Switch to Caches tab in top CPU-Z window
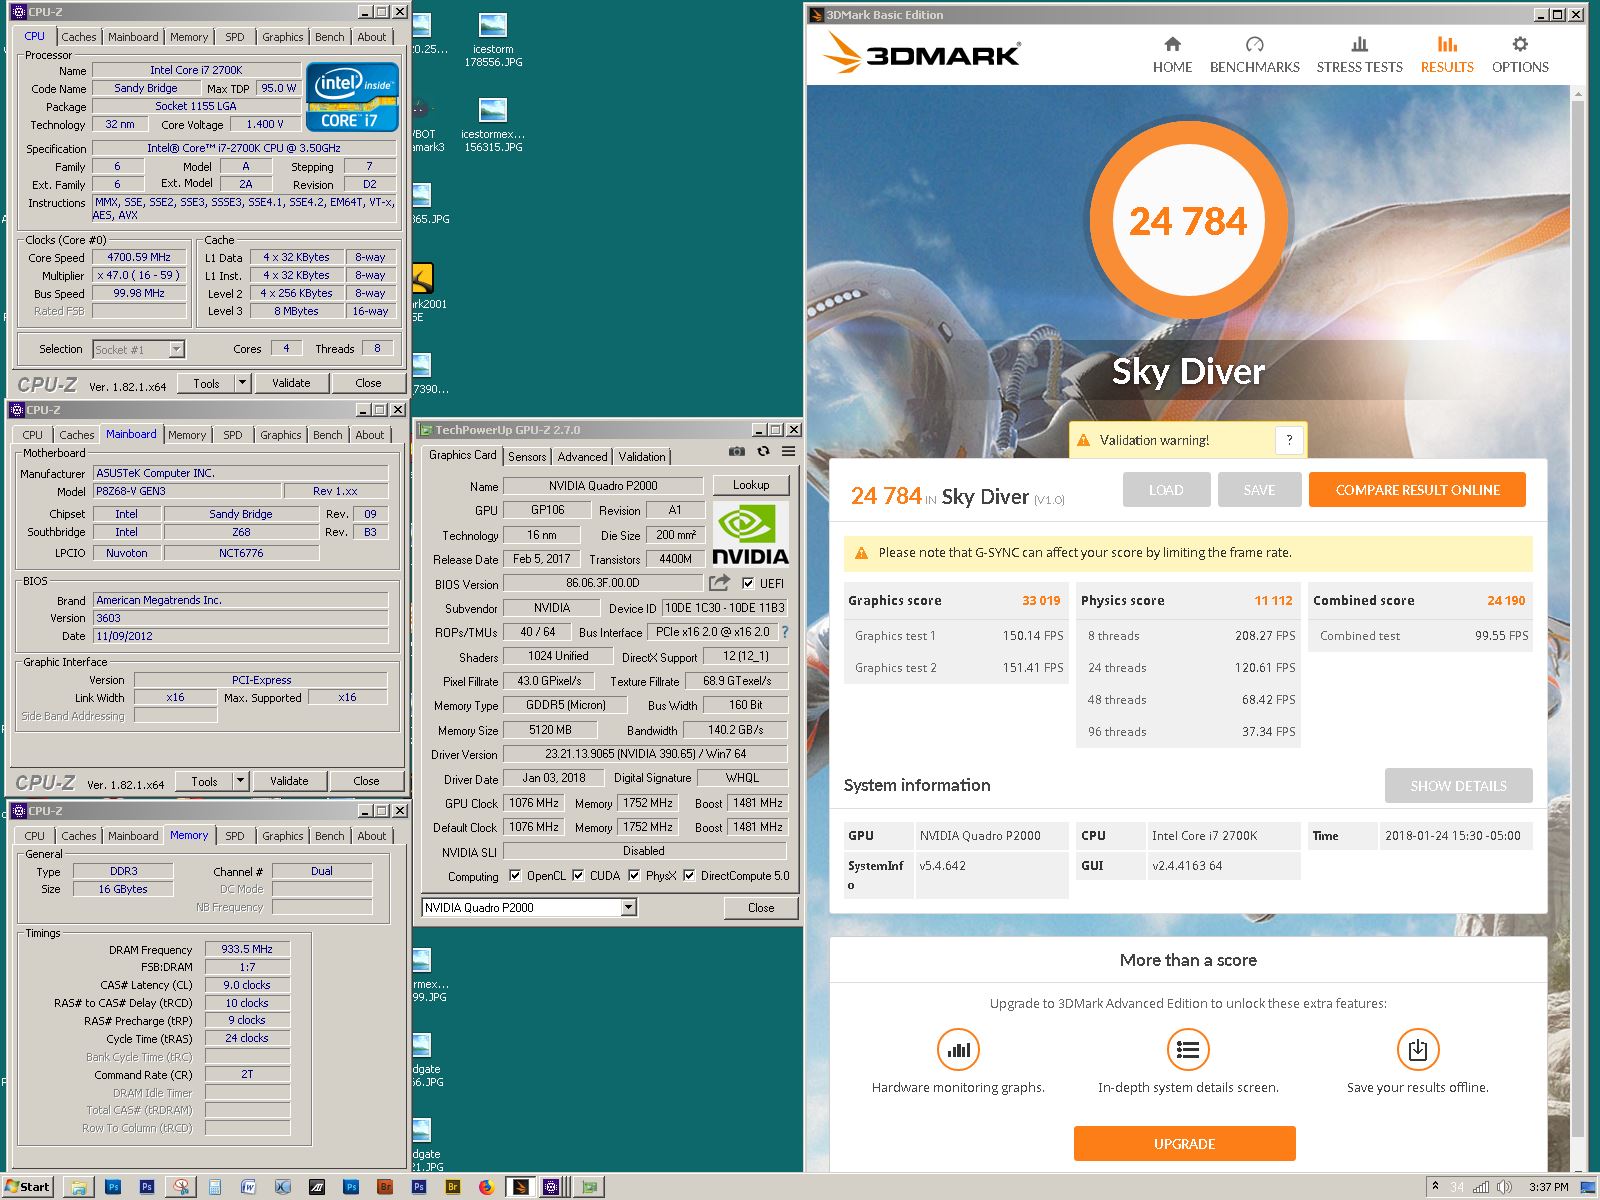Screen dimensions: 1600x1200 [x=78, y=37]
